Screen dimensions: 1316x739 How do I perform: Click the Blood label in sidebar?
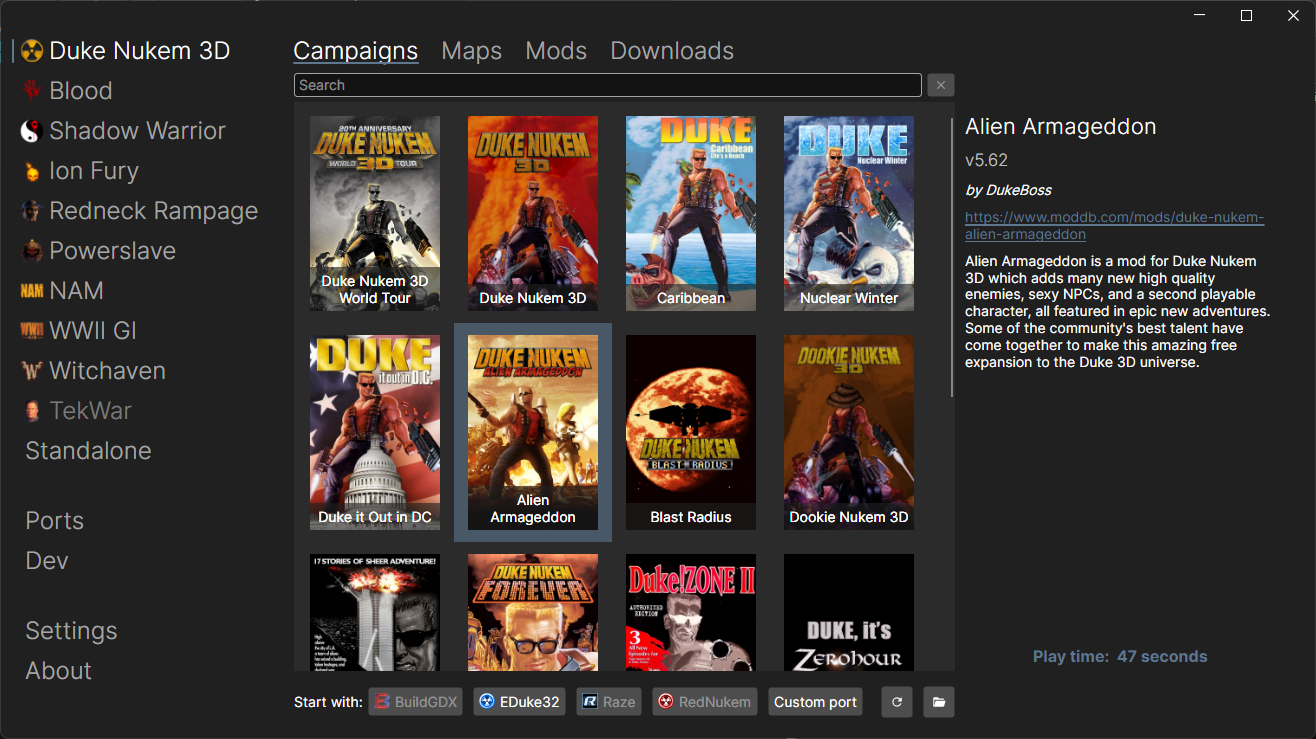[81, 91]
